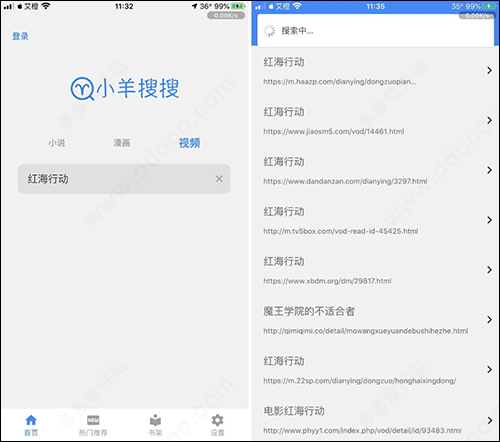Open the 魔王学院的不适合者 result
500x442 pixels.
click(375, 320)
